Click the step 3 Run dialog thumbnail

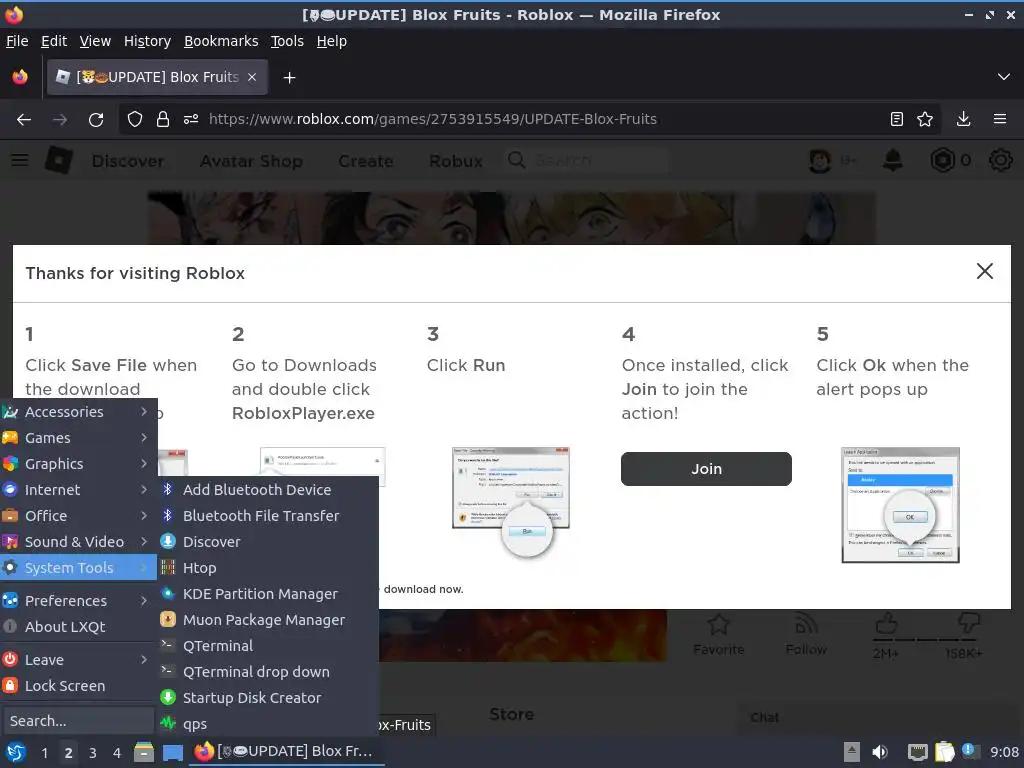coord(511,502)
